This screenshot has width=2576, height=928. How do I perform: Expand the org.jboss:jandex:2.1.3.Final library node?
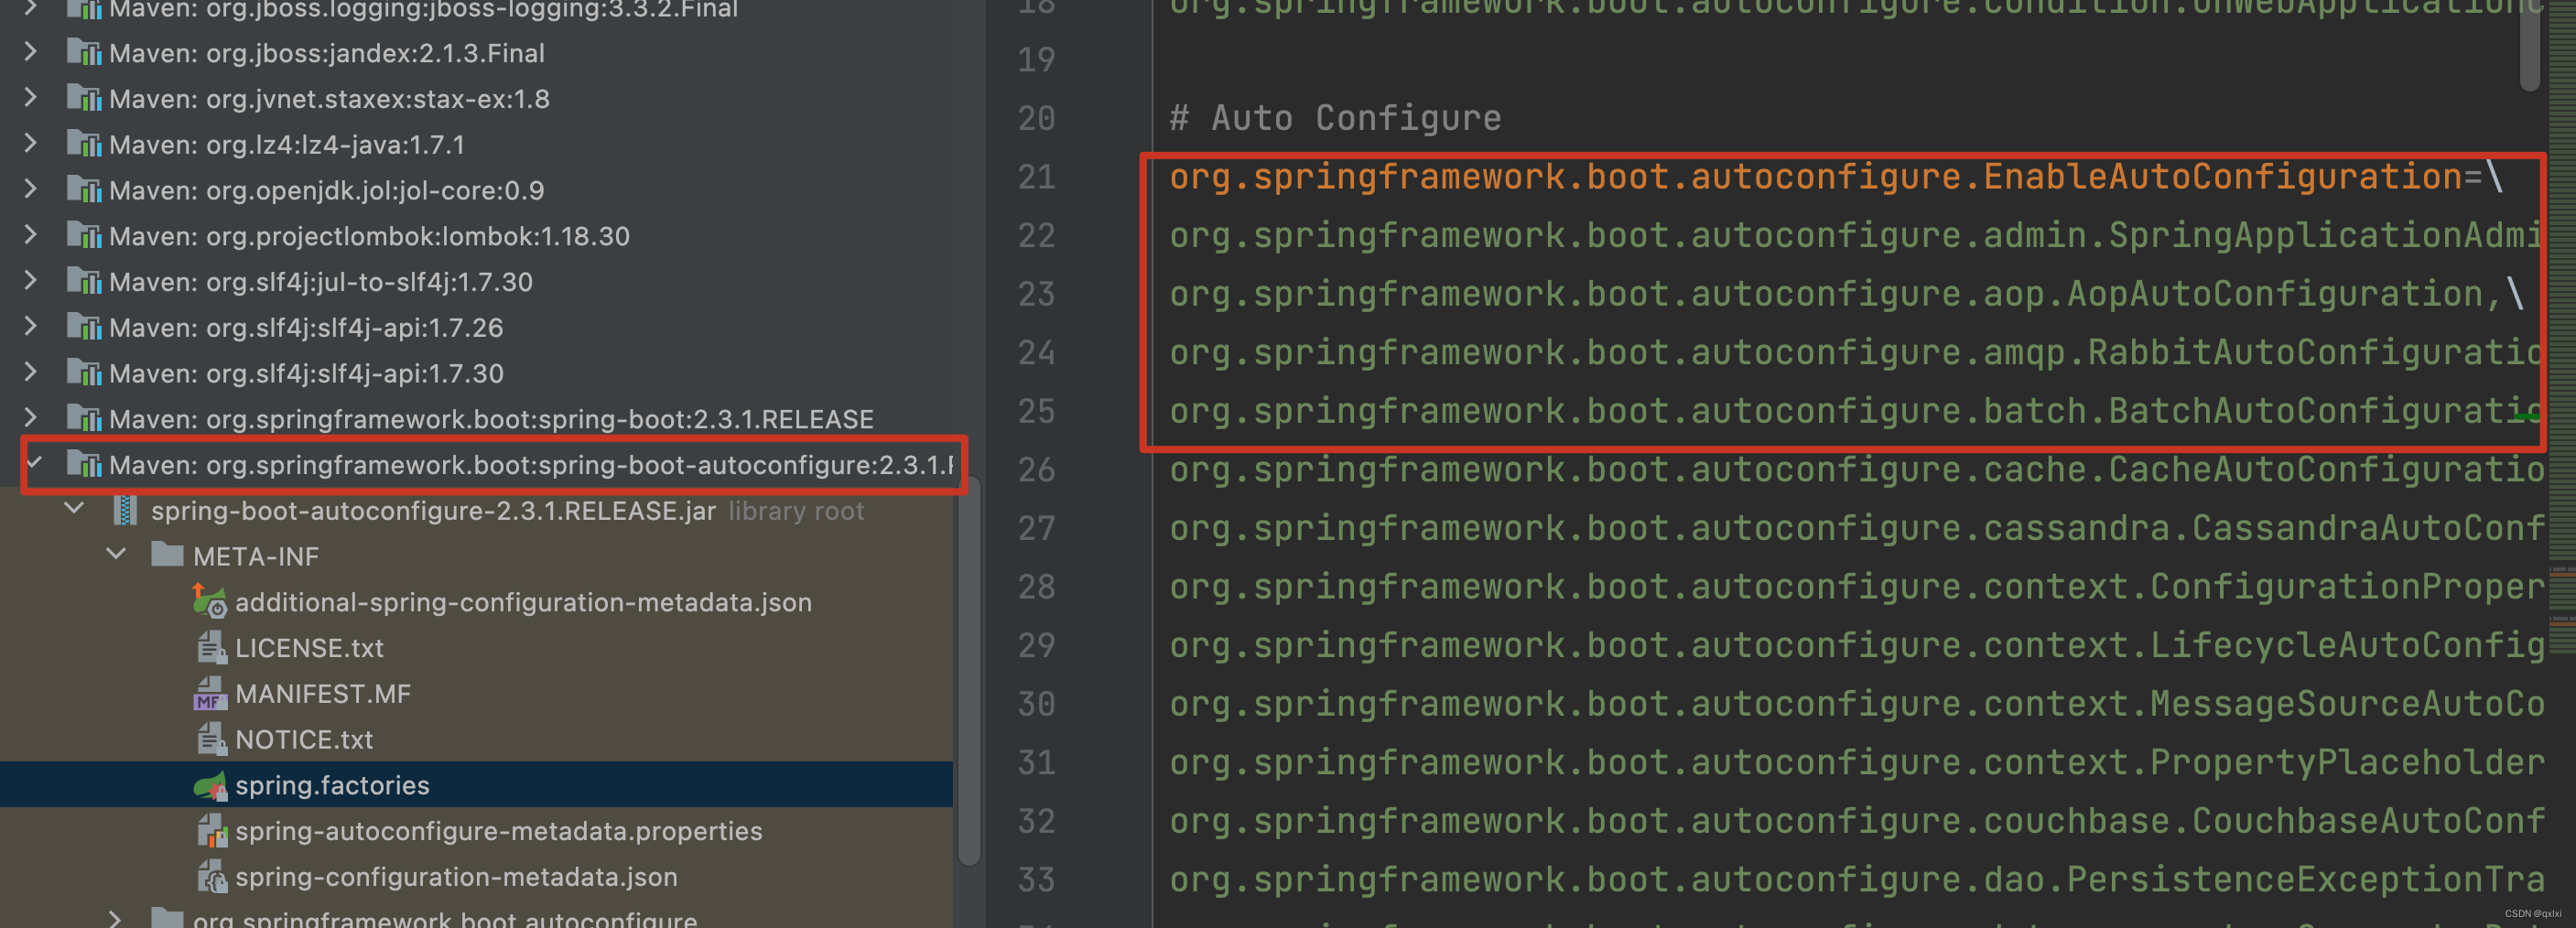pyautogui.click(x=30, y=52)
